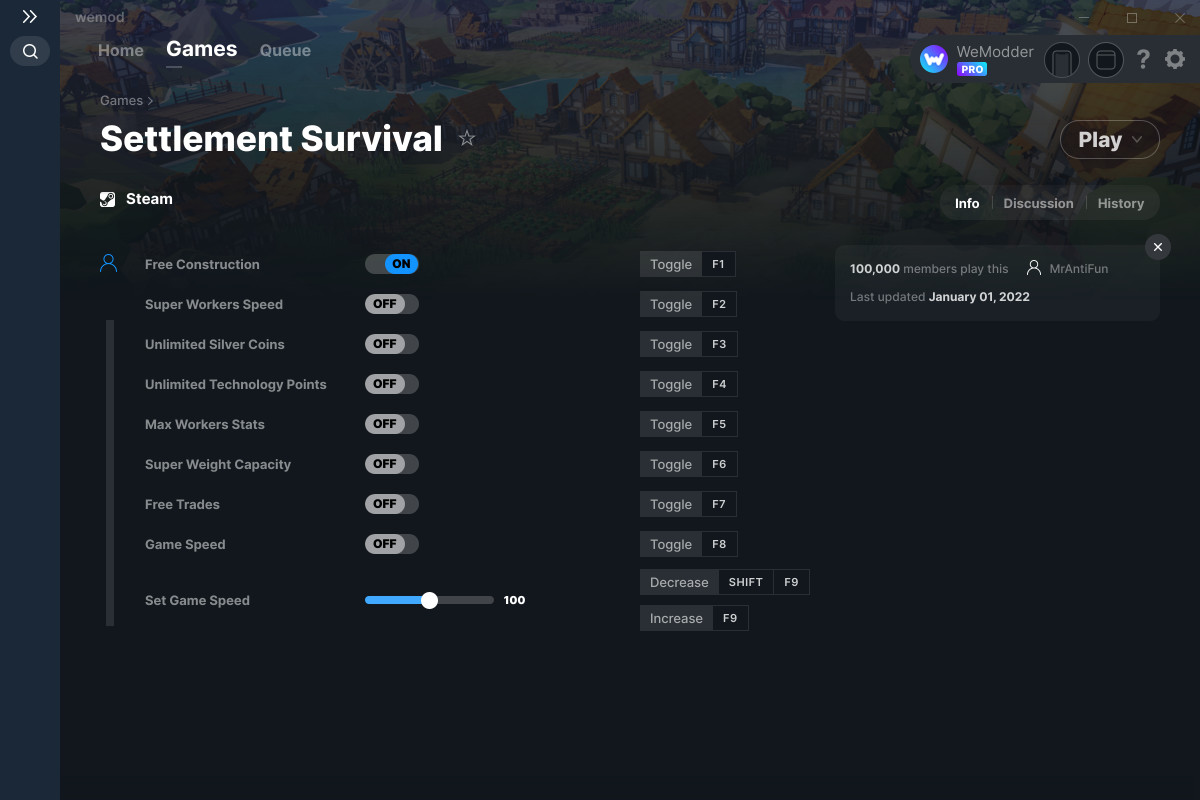Open the overlay window icon in header
This screenshot has width=1200, height=800.
pyautogui.click(x=1106, y=60)
